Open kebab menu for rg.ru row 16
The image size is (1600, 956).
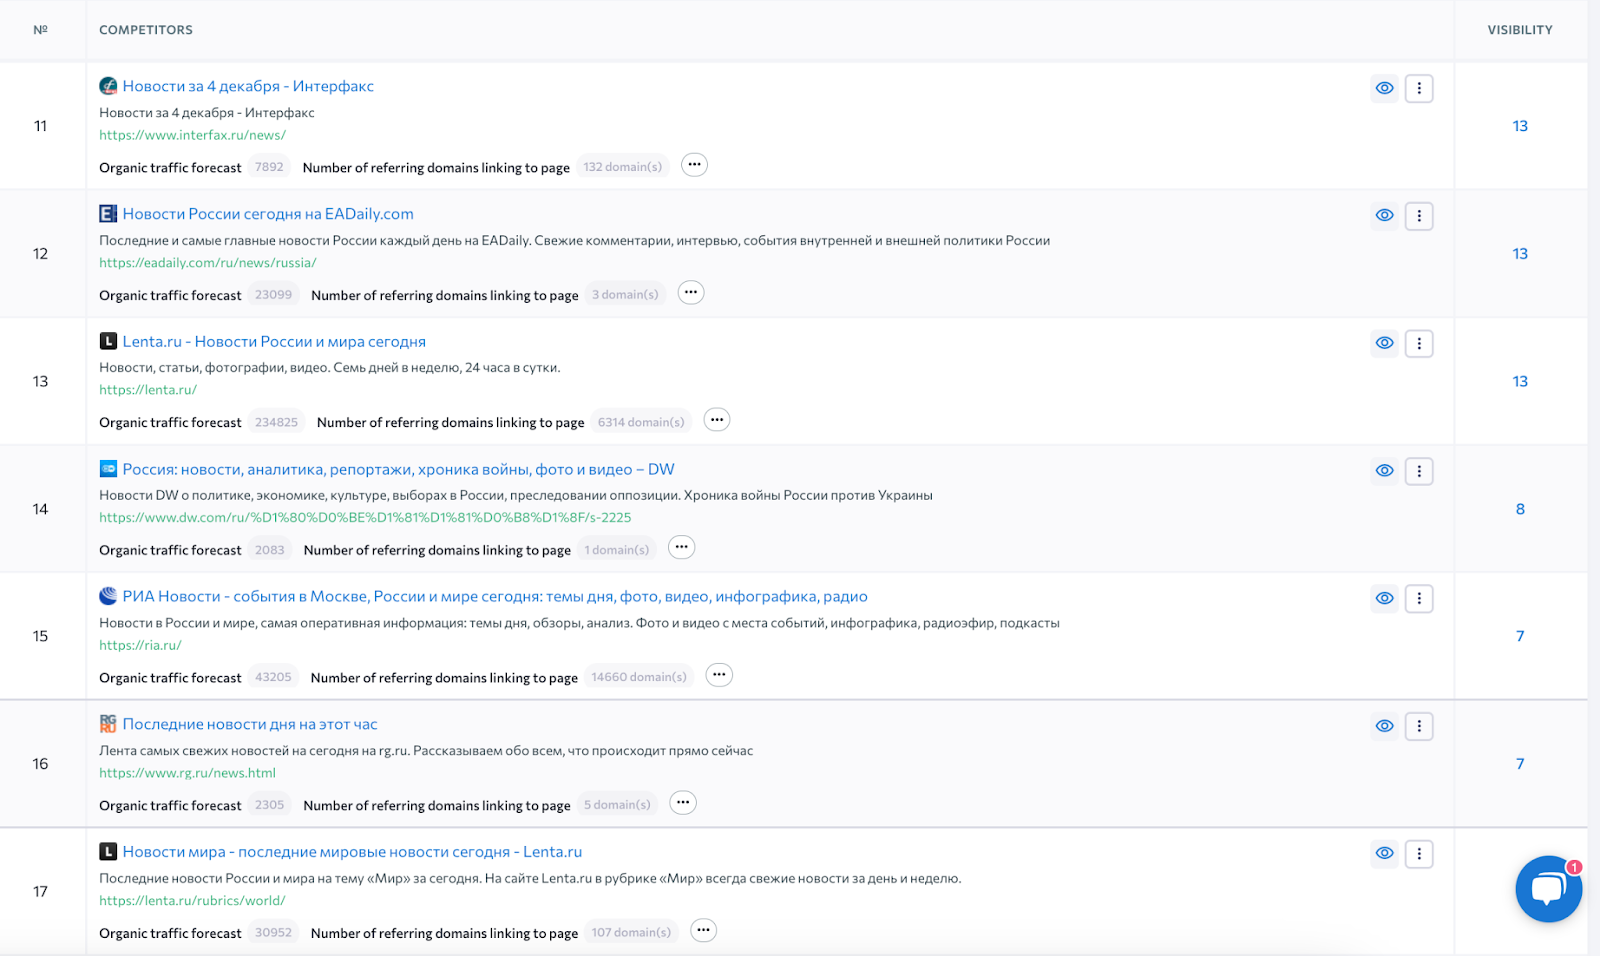[1418, 726]
